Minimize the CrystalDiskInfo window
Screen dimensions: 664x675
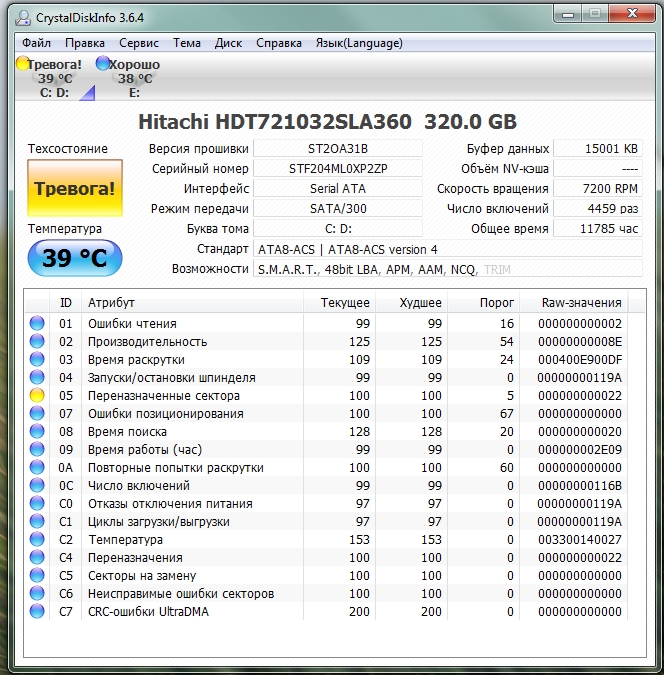pos(568,14)
